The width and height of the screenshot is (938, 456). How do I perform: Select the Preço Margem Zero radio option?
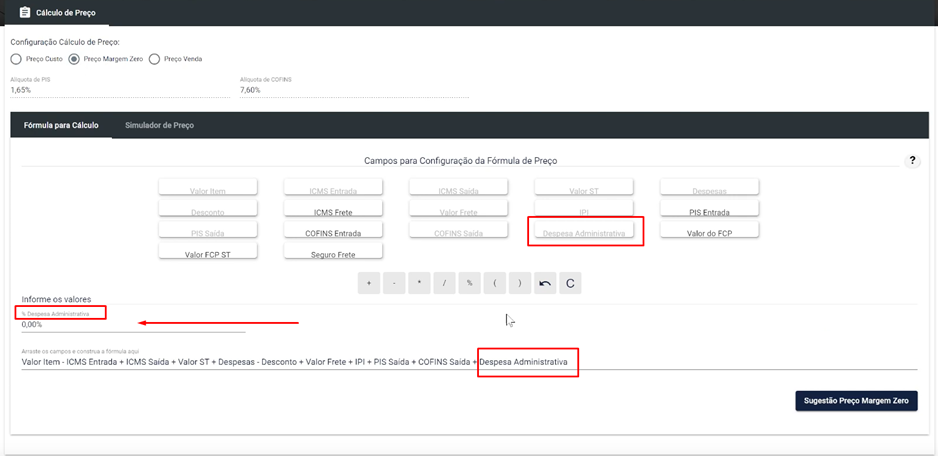pyautogui.click(x=75, y=59)
